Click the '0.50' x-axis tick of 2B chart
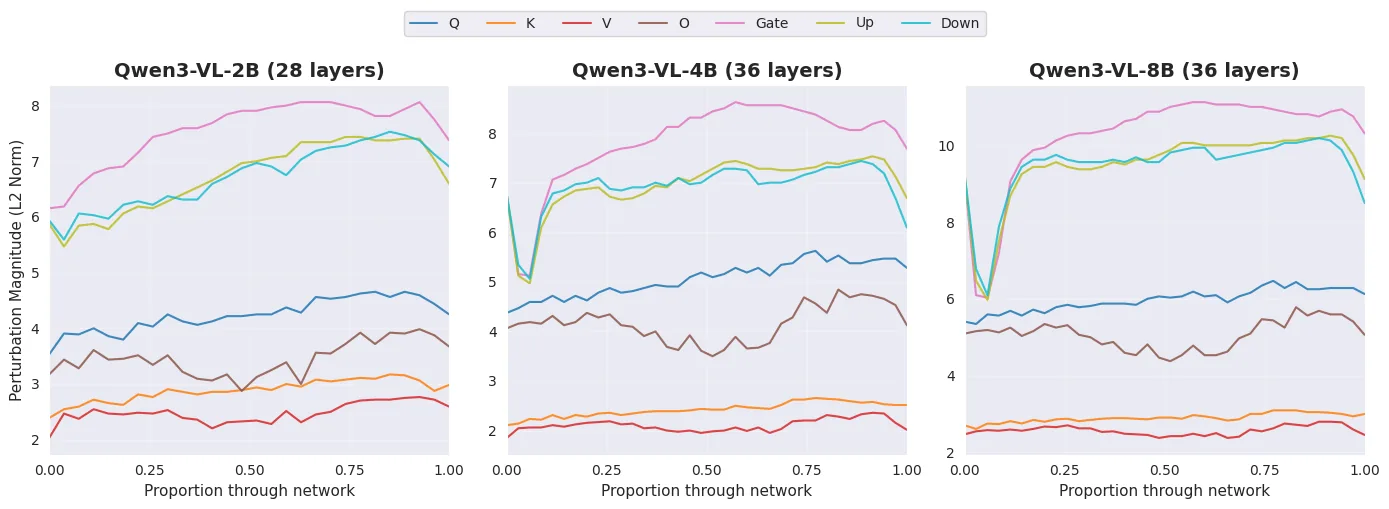The height and width of the screenshot is (509, 1389). pos(249,469)
